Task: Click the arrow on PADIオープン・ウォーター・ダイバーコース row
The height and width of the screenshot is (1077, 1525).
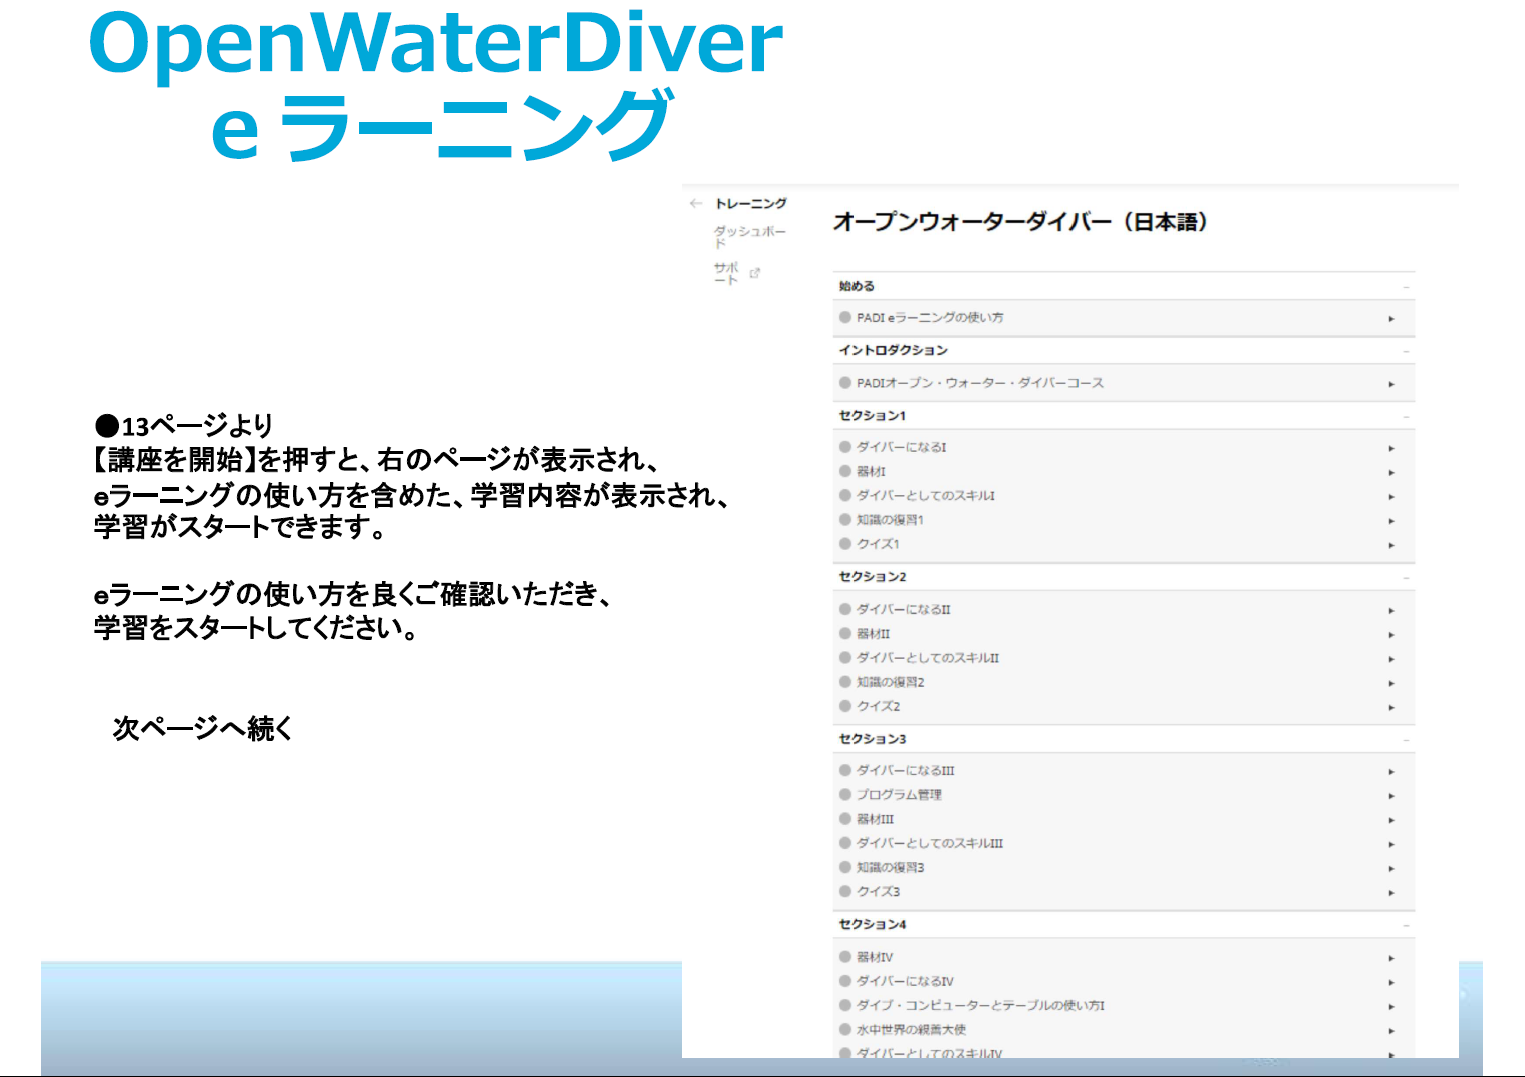Action: 1391,384
